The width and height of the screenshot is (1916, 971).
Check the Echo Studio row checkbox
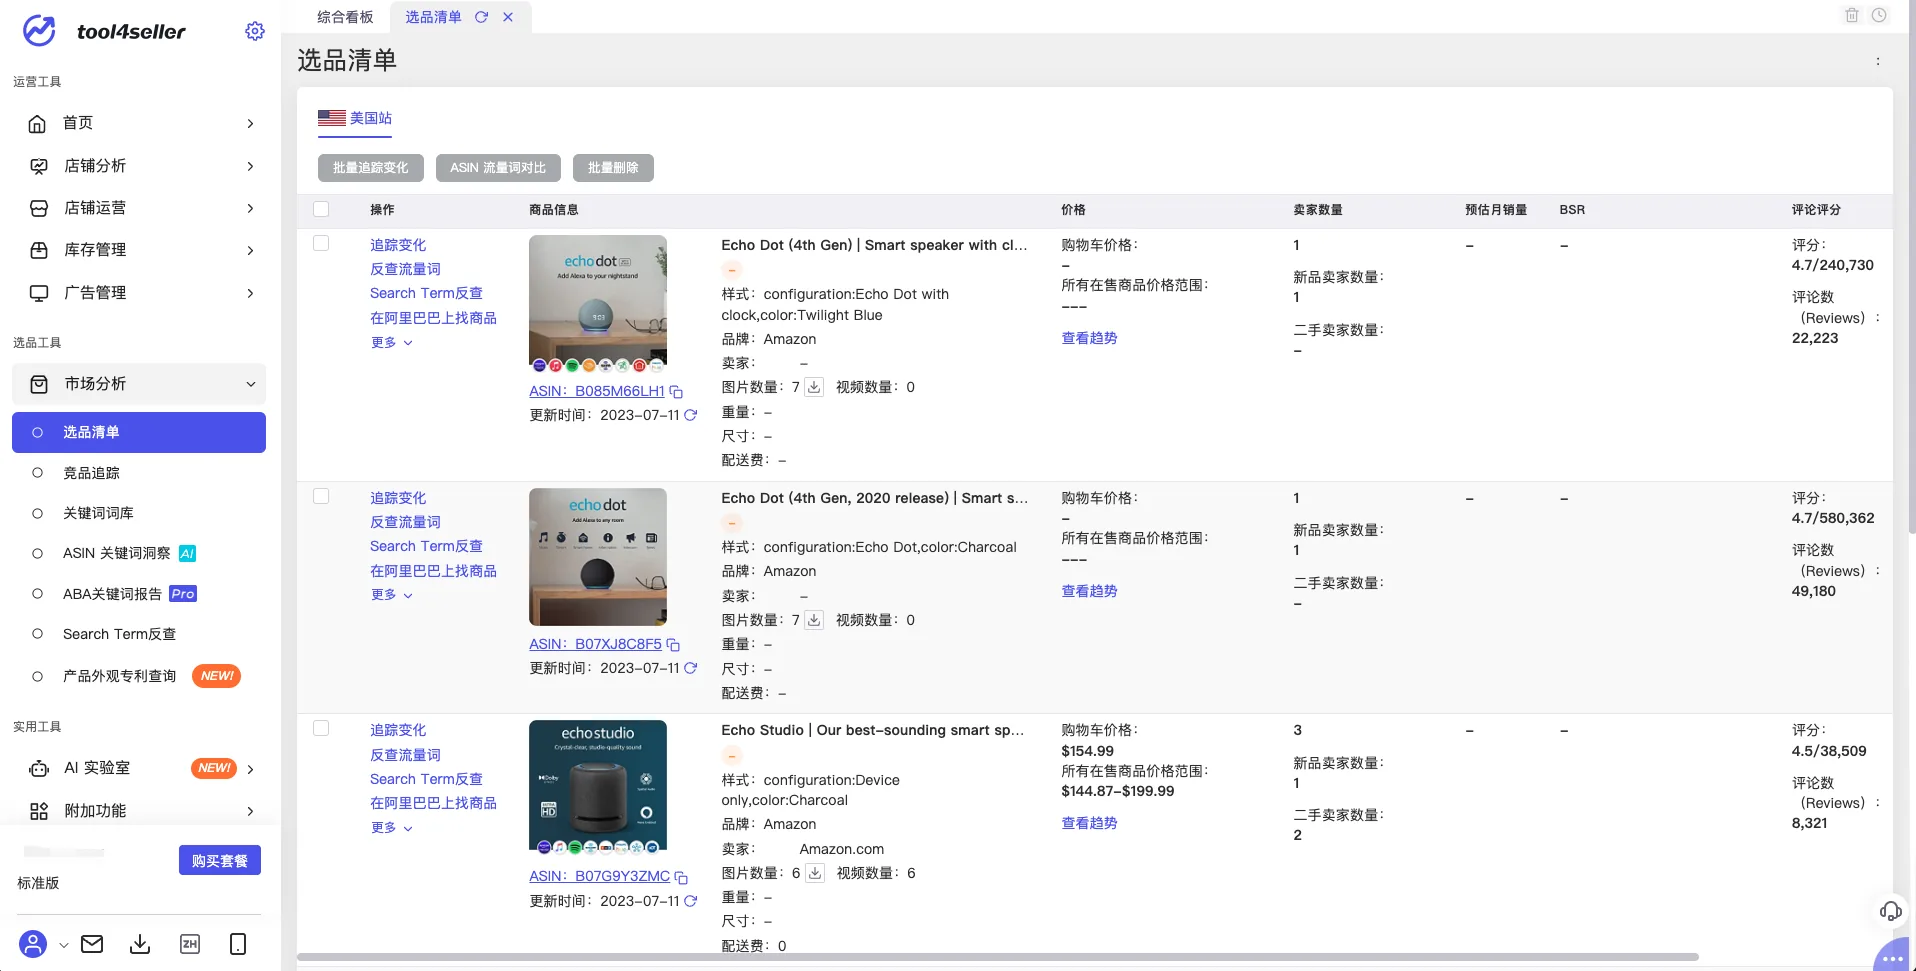321,728
